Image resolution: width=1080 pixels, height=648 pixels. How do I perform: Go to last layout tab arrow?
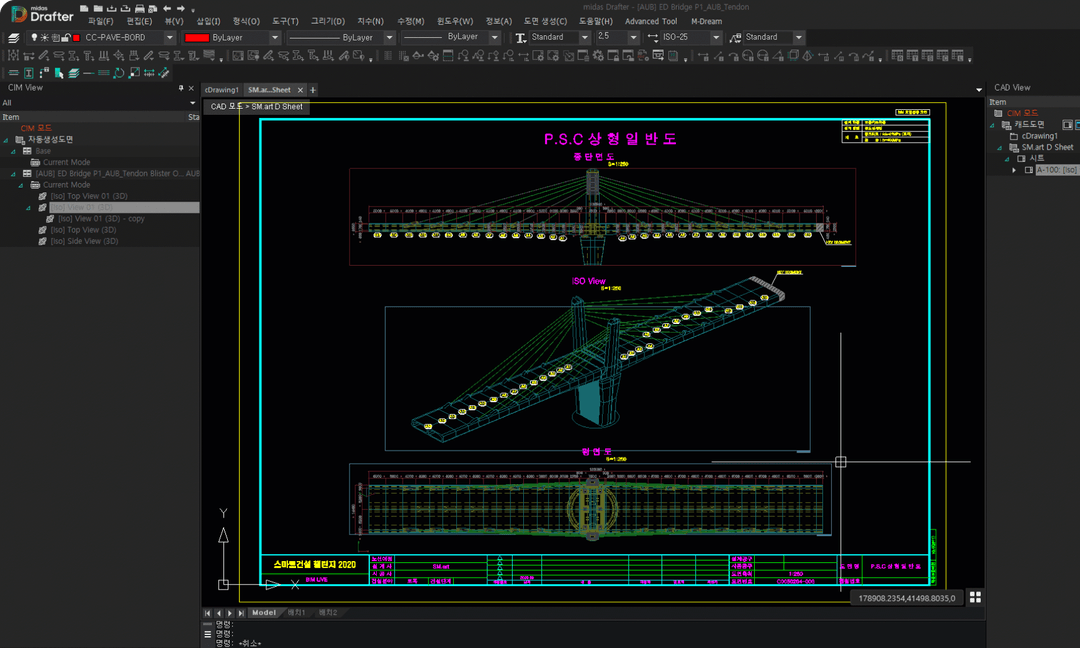coord(240,613)
